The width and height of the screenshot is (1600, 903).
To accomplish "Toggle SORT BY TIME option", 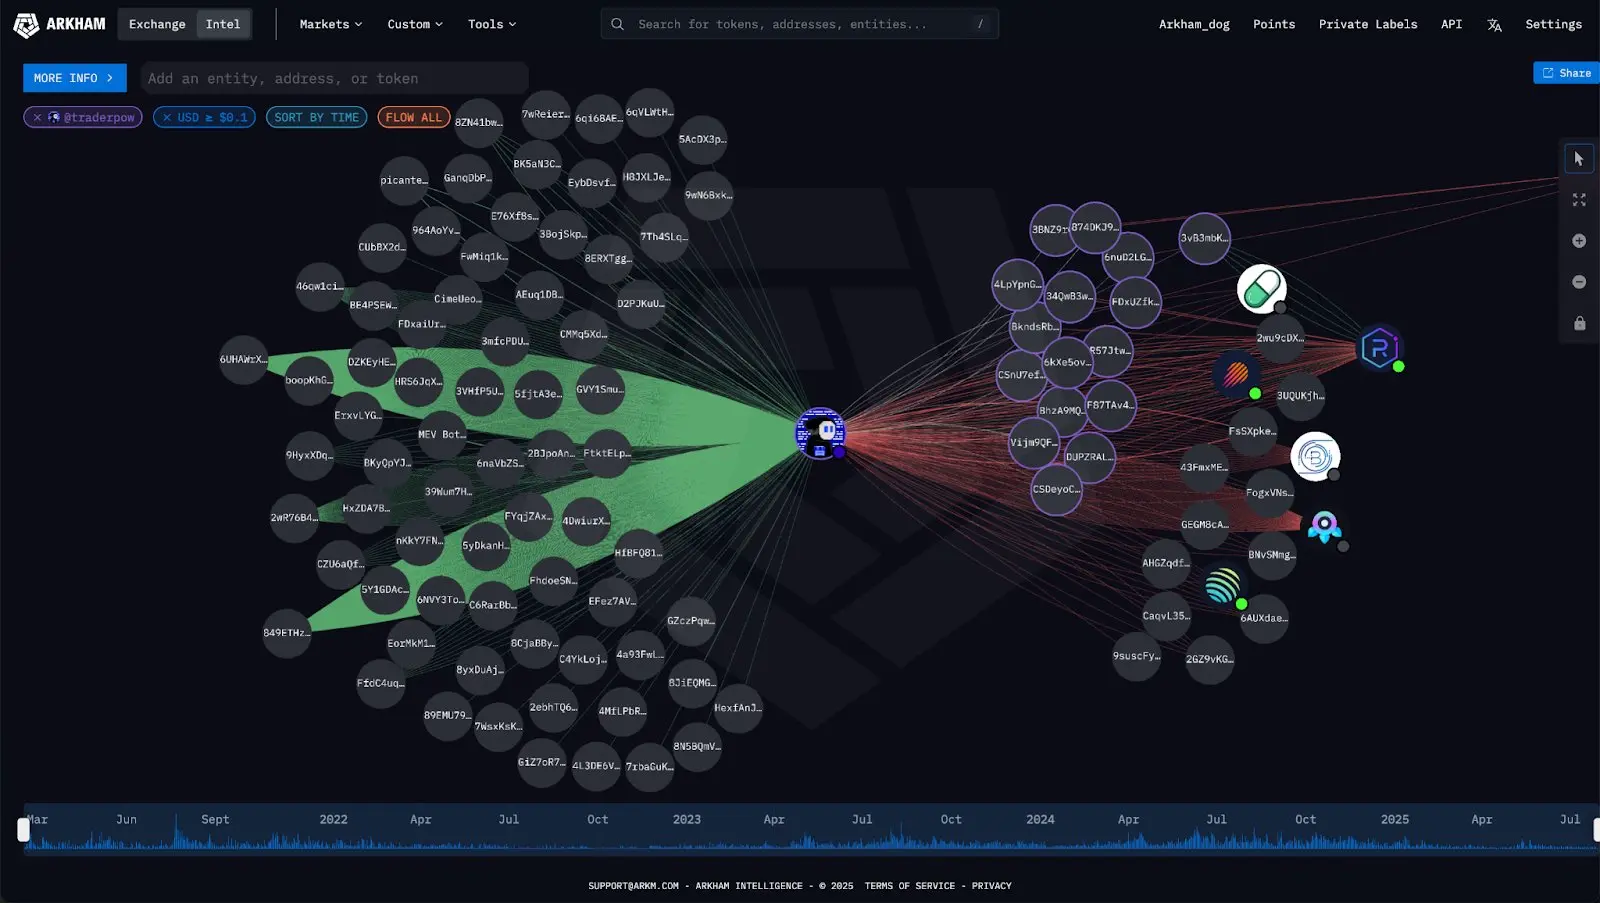I will (x=316, y=117).
